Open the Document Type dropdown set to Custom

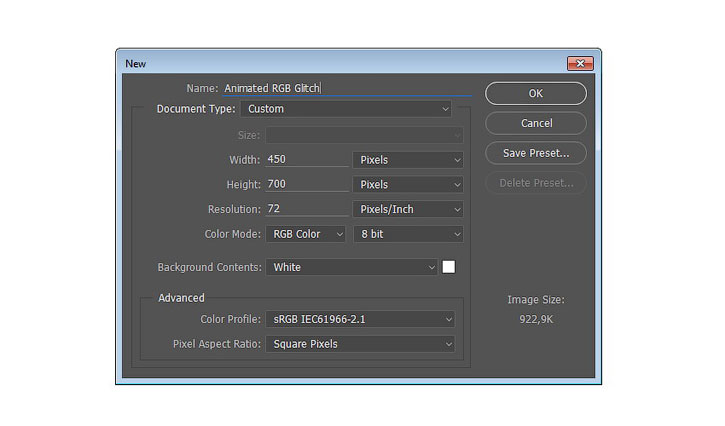tap(346, 109)
